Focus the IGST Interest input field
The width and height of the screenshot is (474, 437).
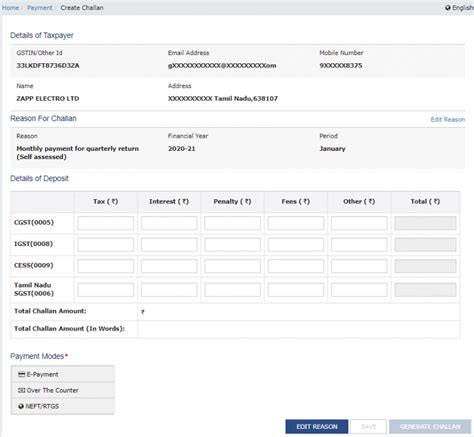(169, 245)
